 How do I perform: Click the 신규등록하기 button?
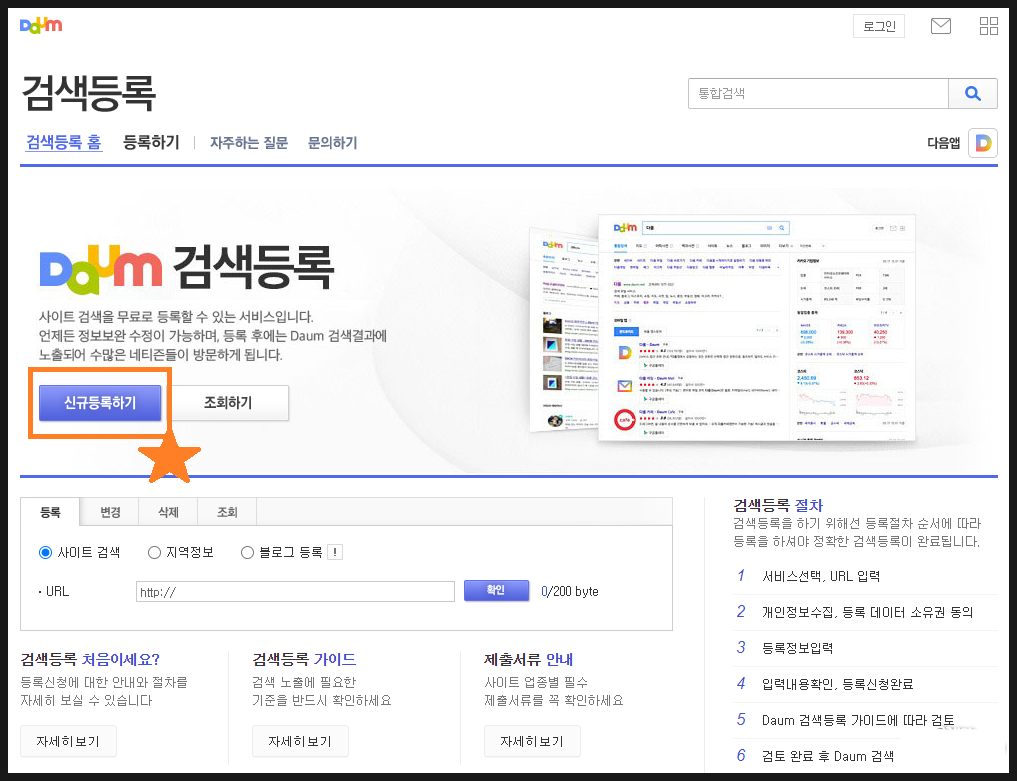(100, 403)
